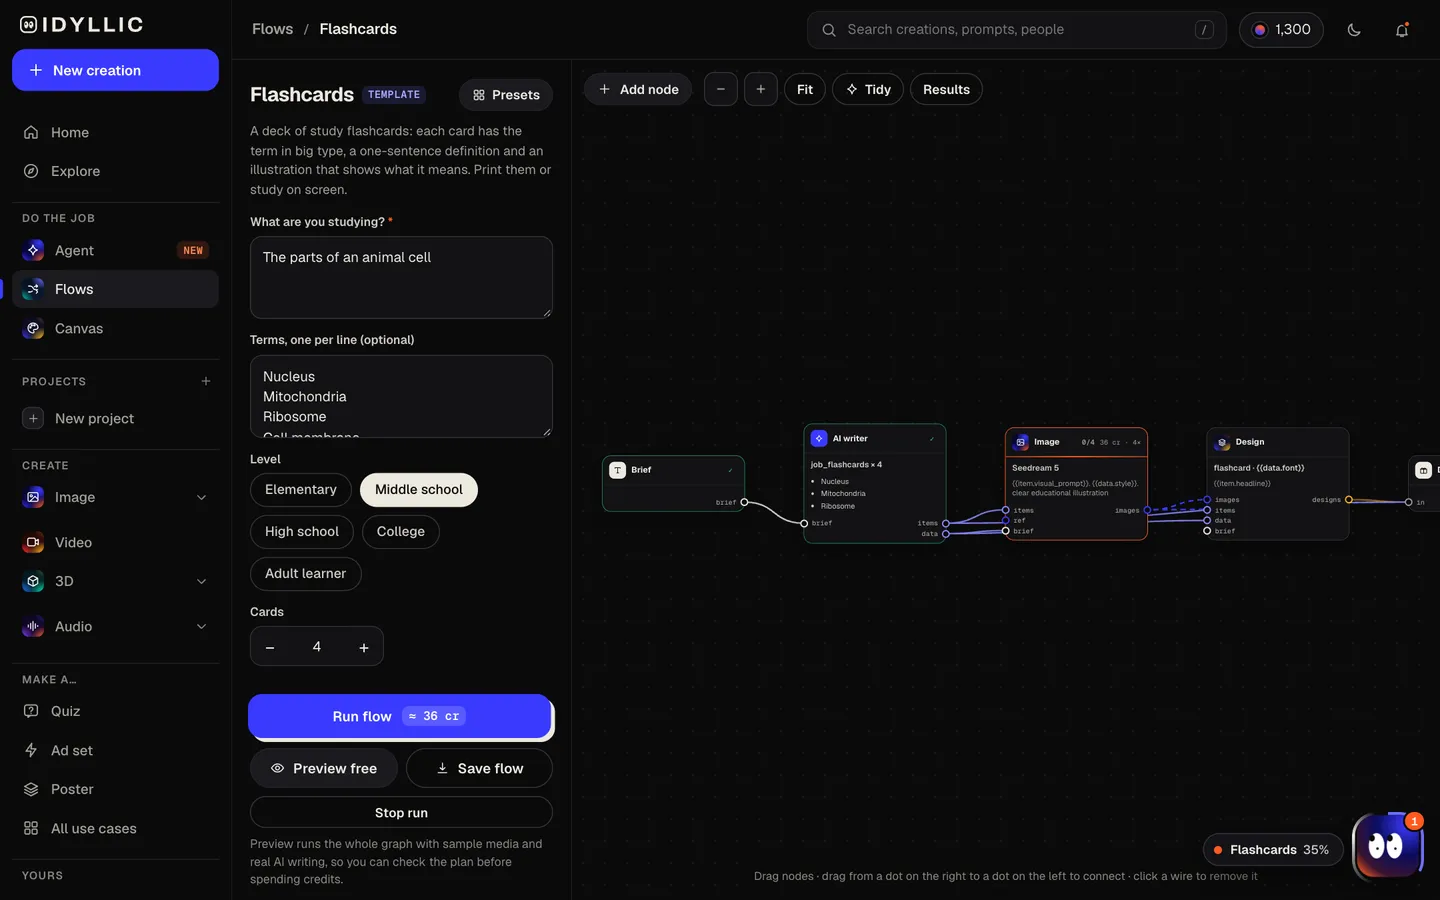Click the Idyllic logo icon

tap(29, 25)
